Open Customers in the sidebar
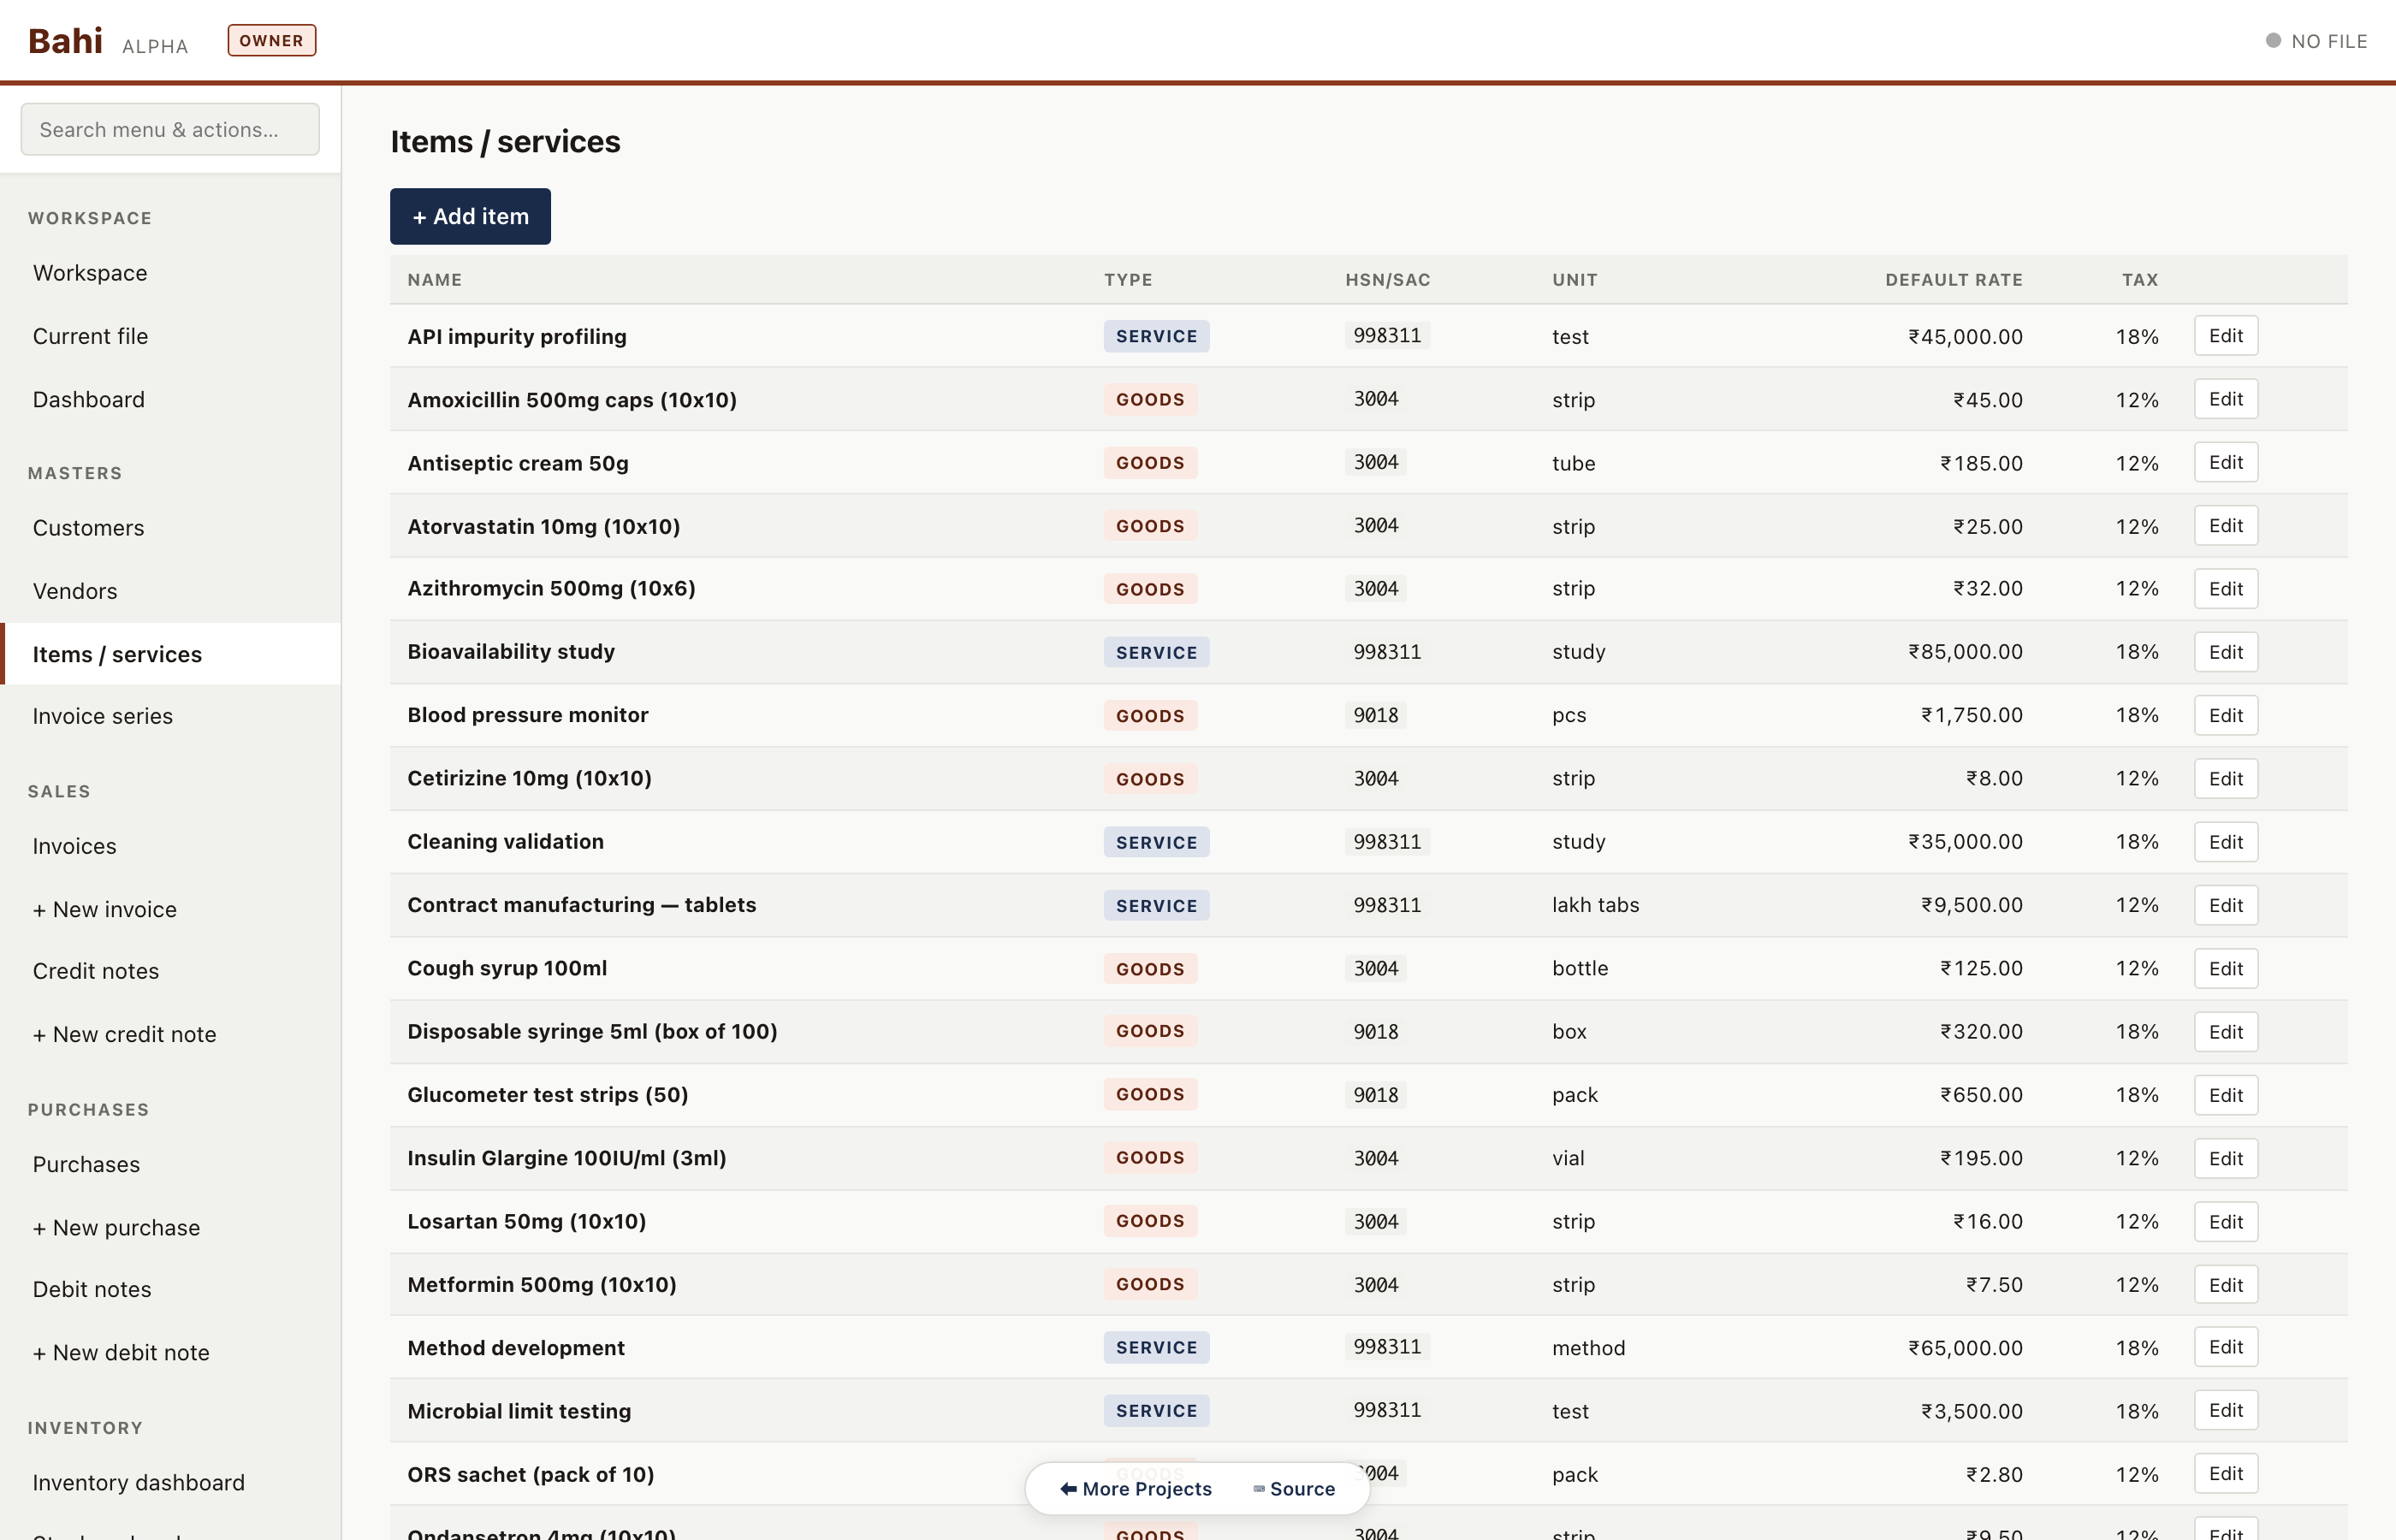This screenshot has height=1540, width=2396. (88, 528)
